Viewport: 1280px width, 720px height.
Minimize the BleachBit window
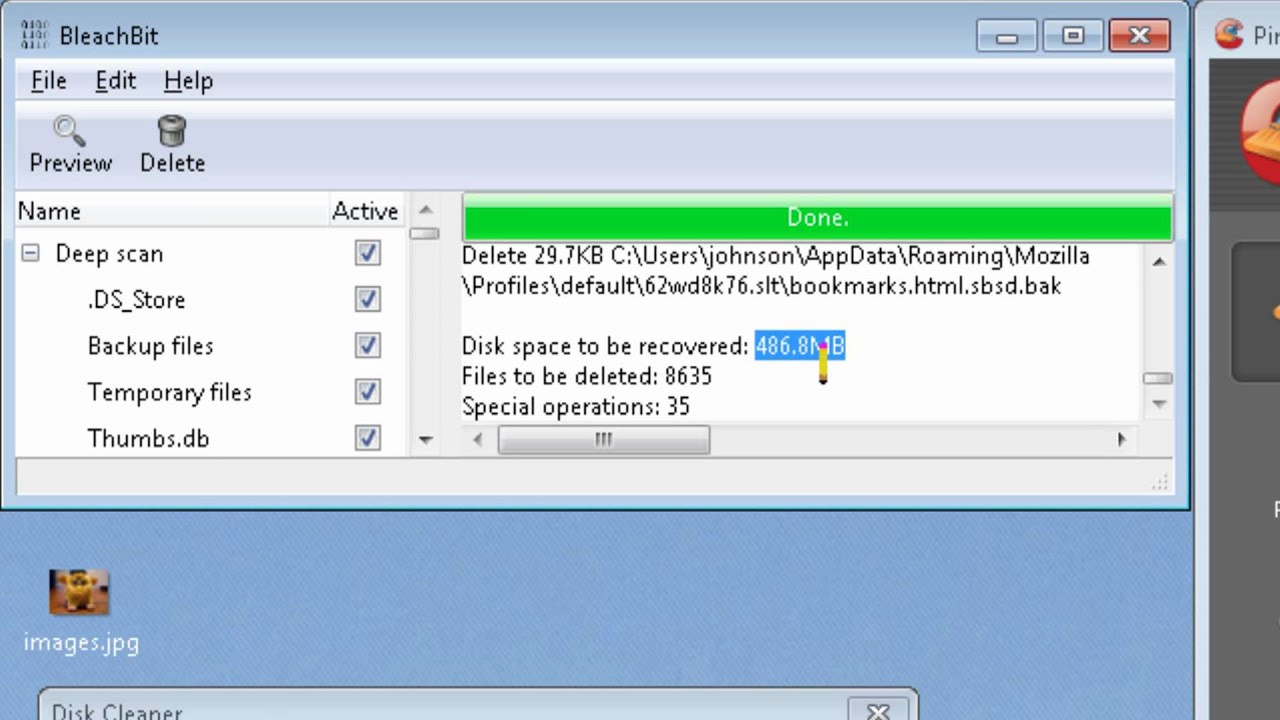(1006, 37)
